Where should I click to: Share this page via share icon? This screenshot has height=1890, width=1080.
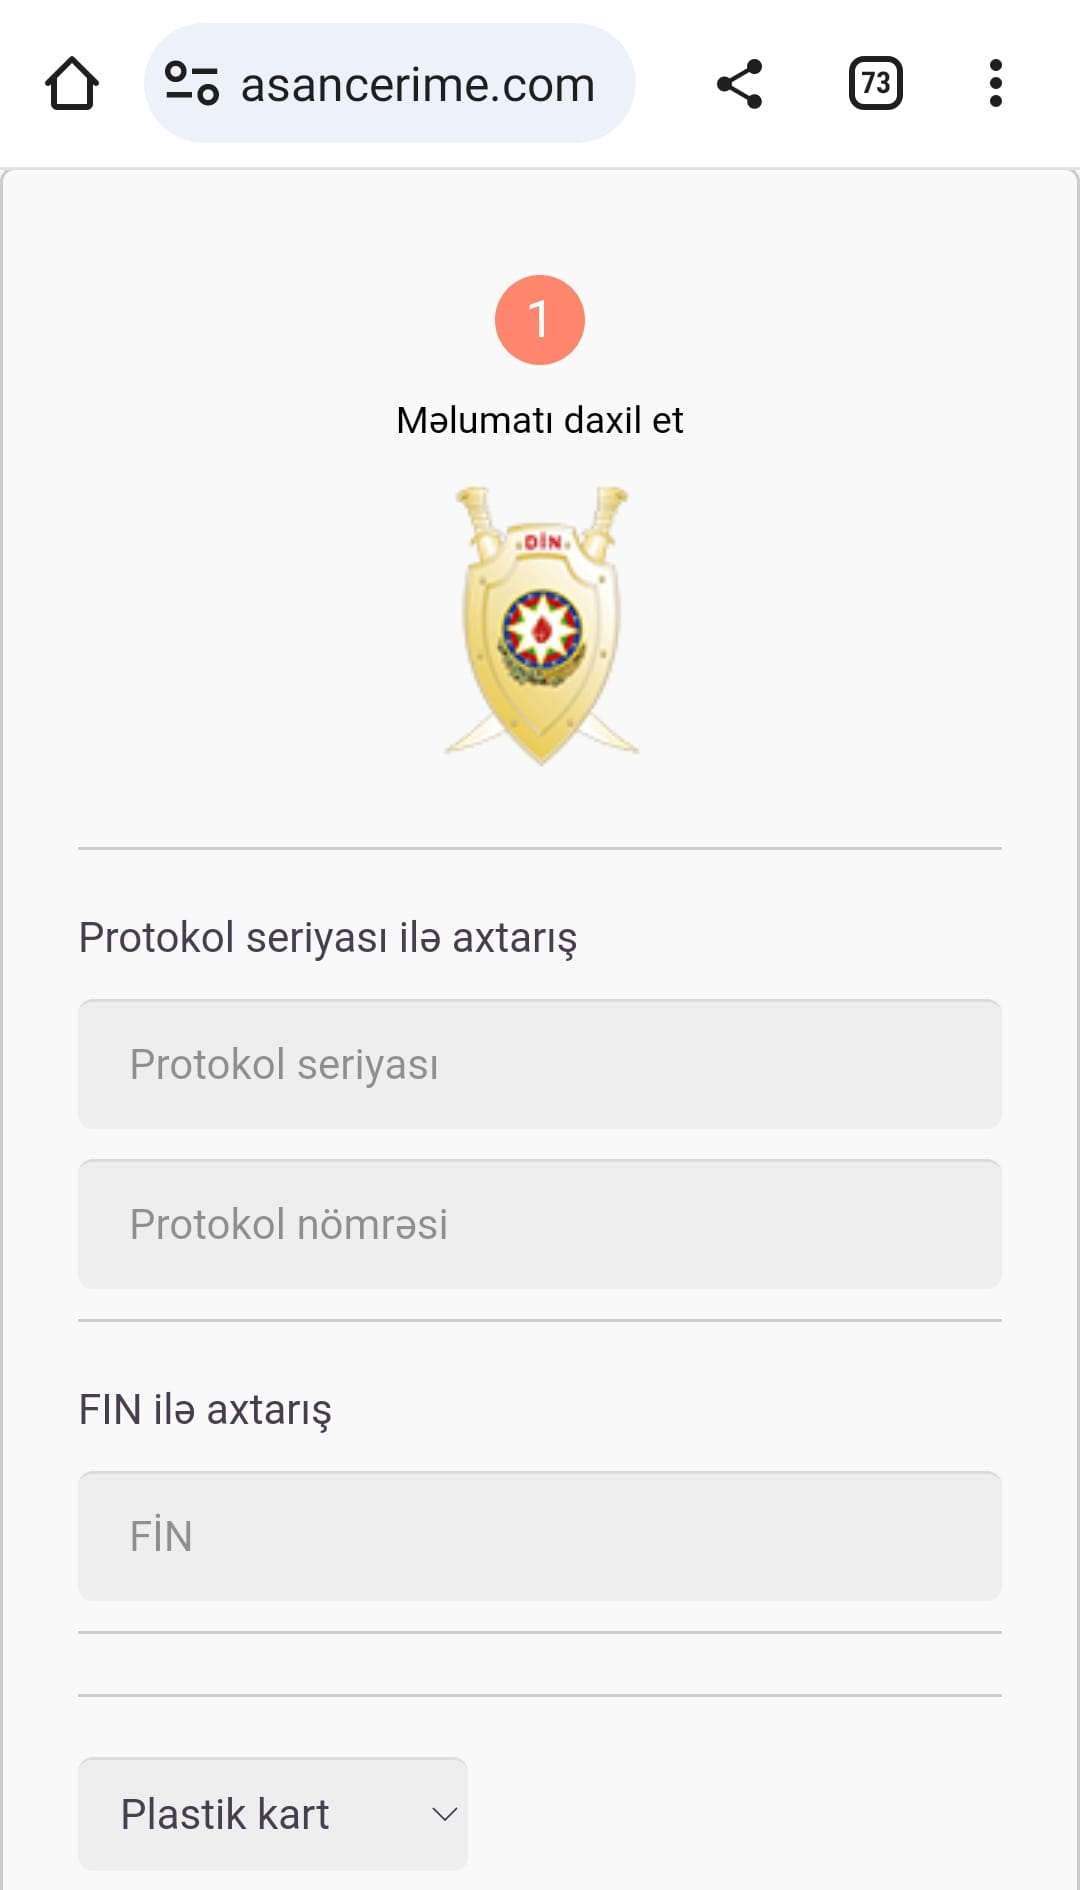740,84
